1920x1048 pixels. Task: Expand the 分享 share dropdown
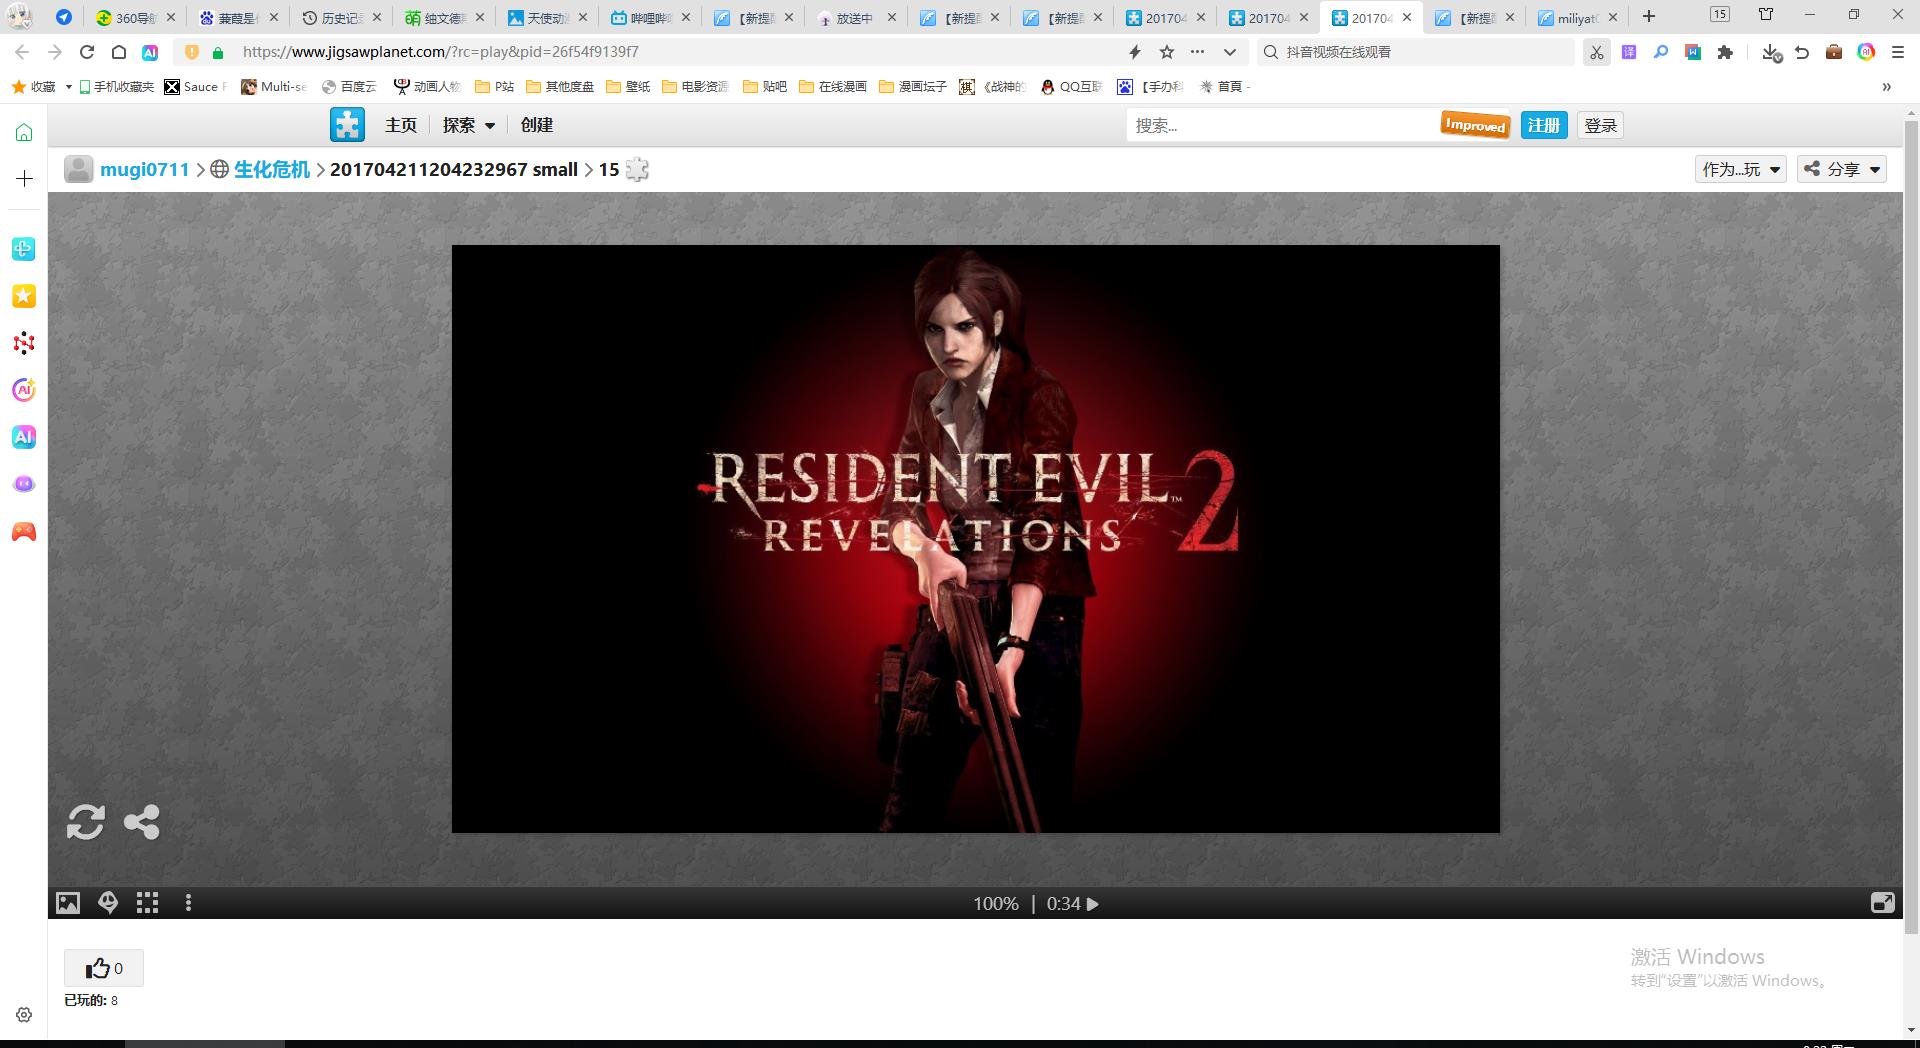click(1842, 169)
